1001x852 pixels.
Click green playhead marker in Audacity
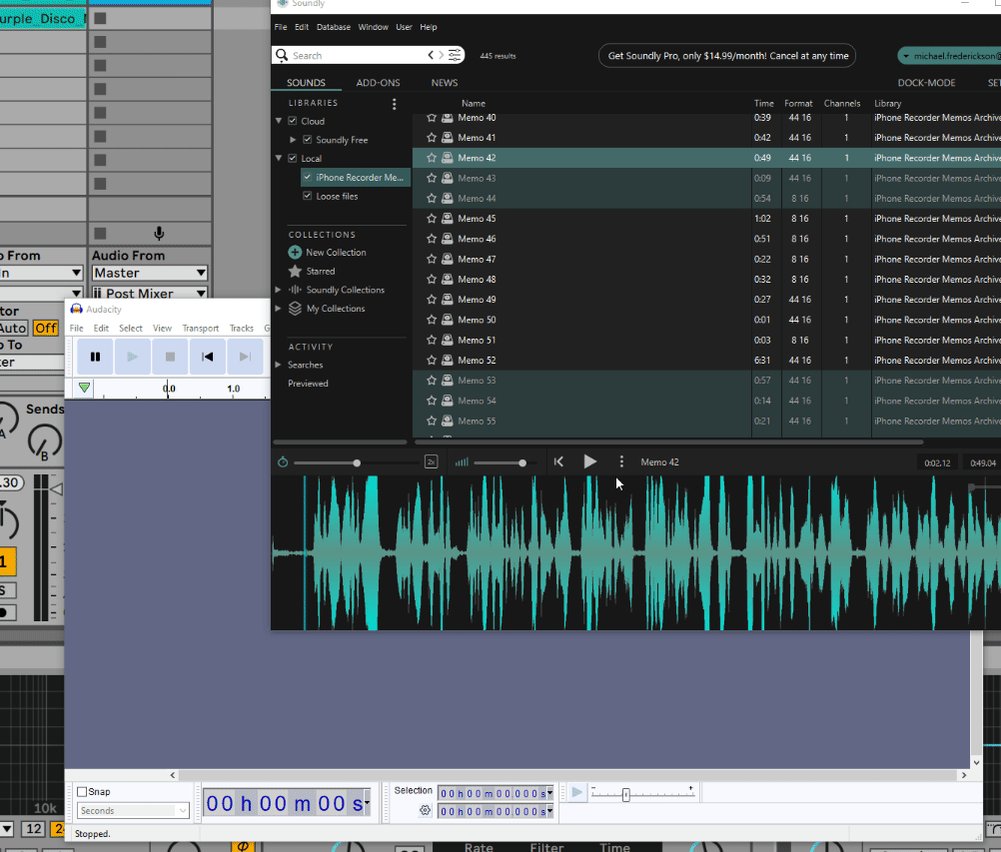[x=84, y=387]
